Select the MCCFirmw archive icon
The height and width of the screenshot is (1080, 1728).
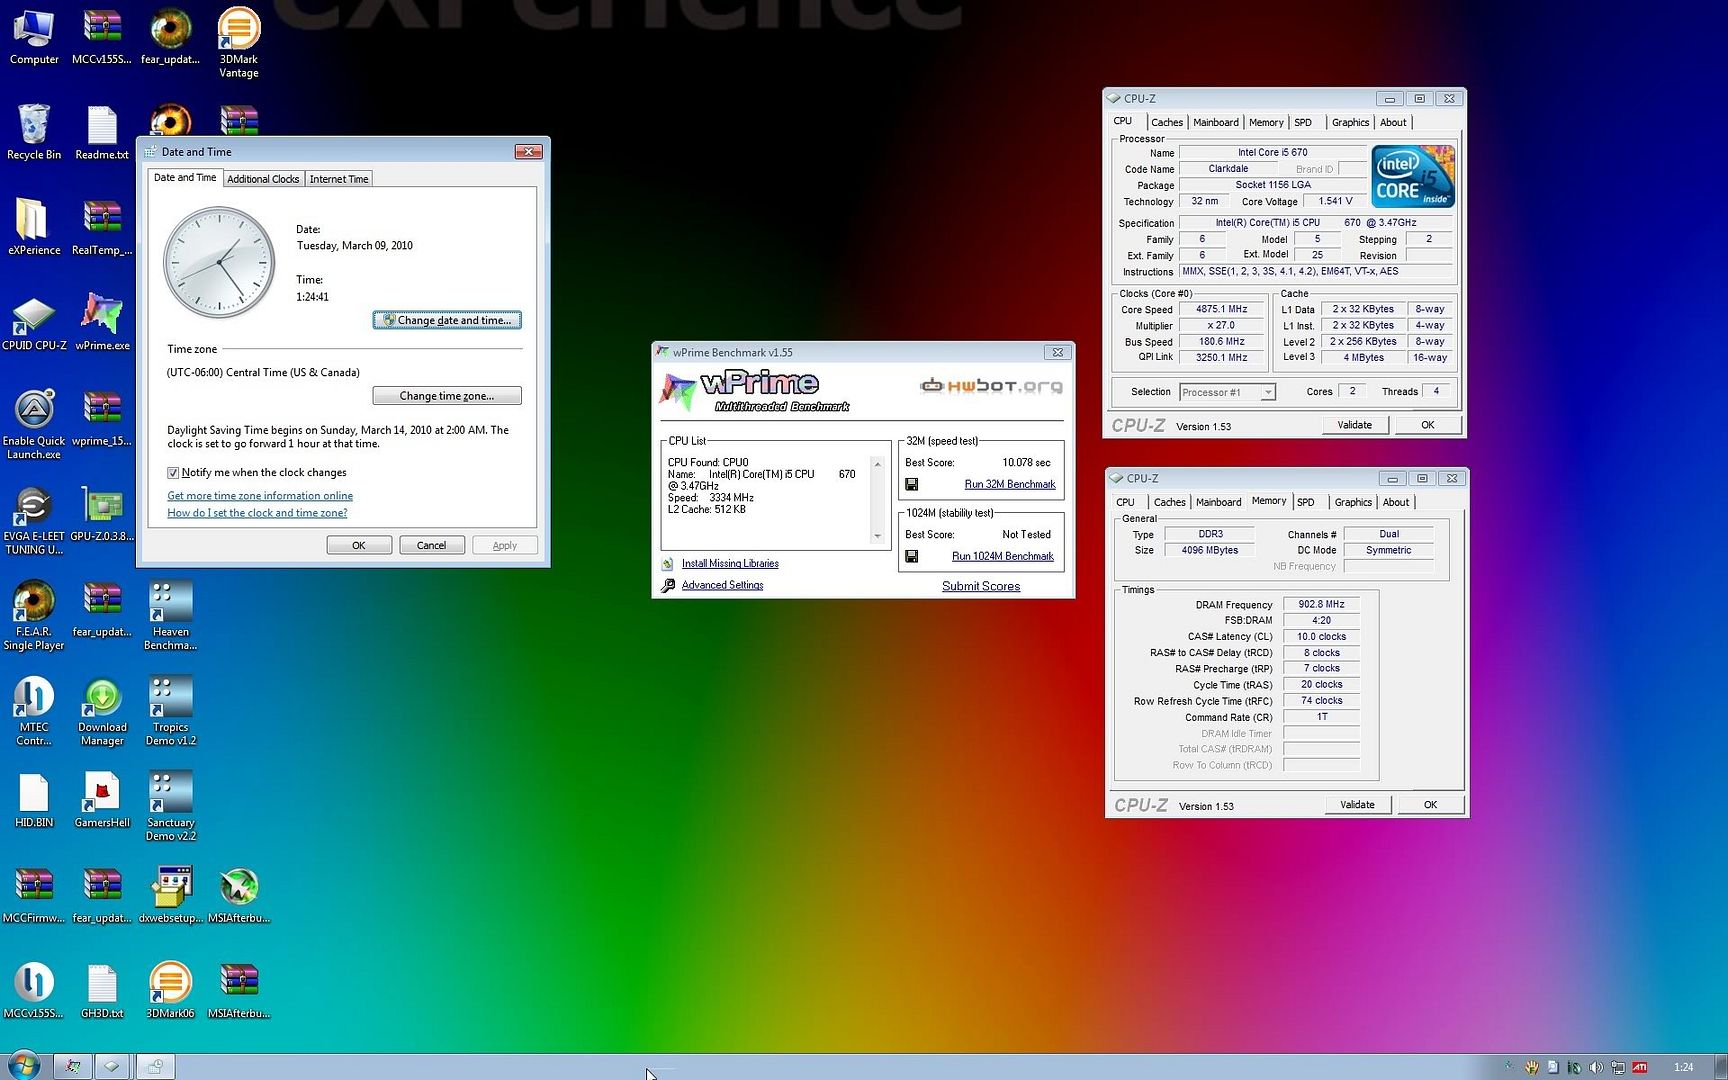[x=34, y=895]
